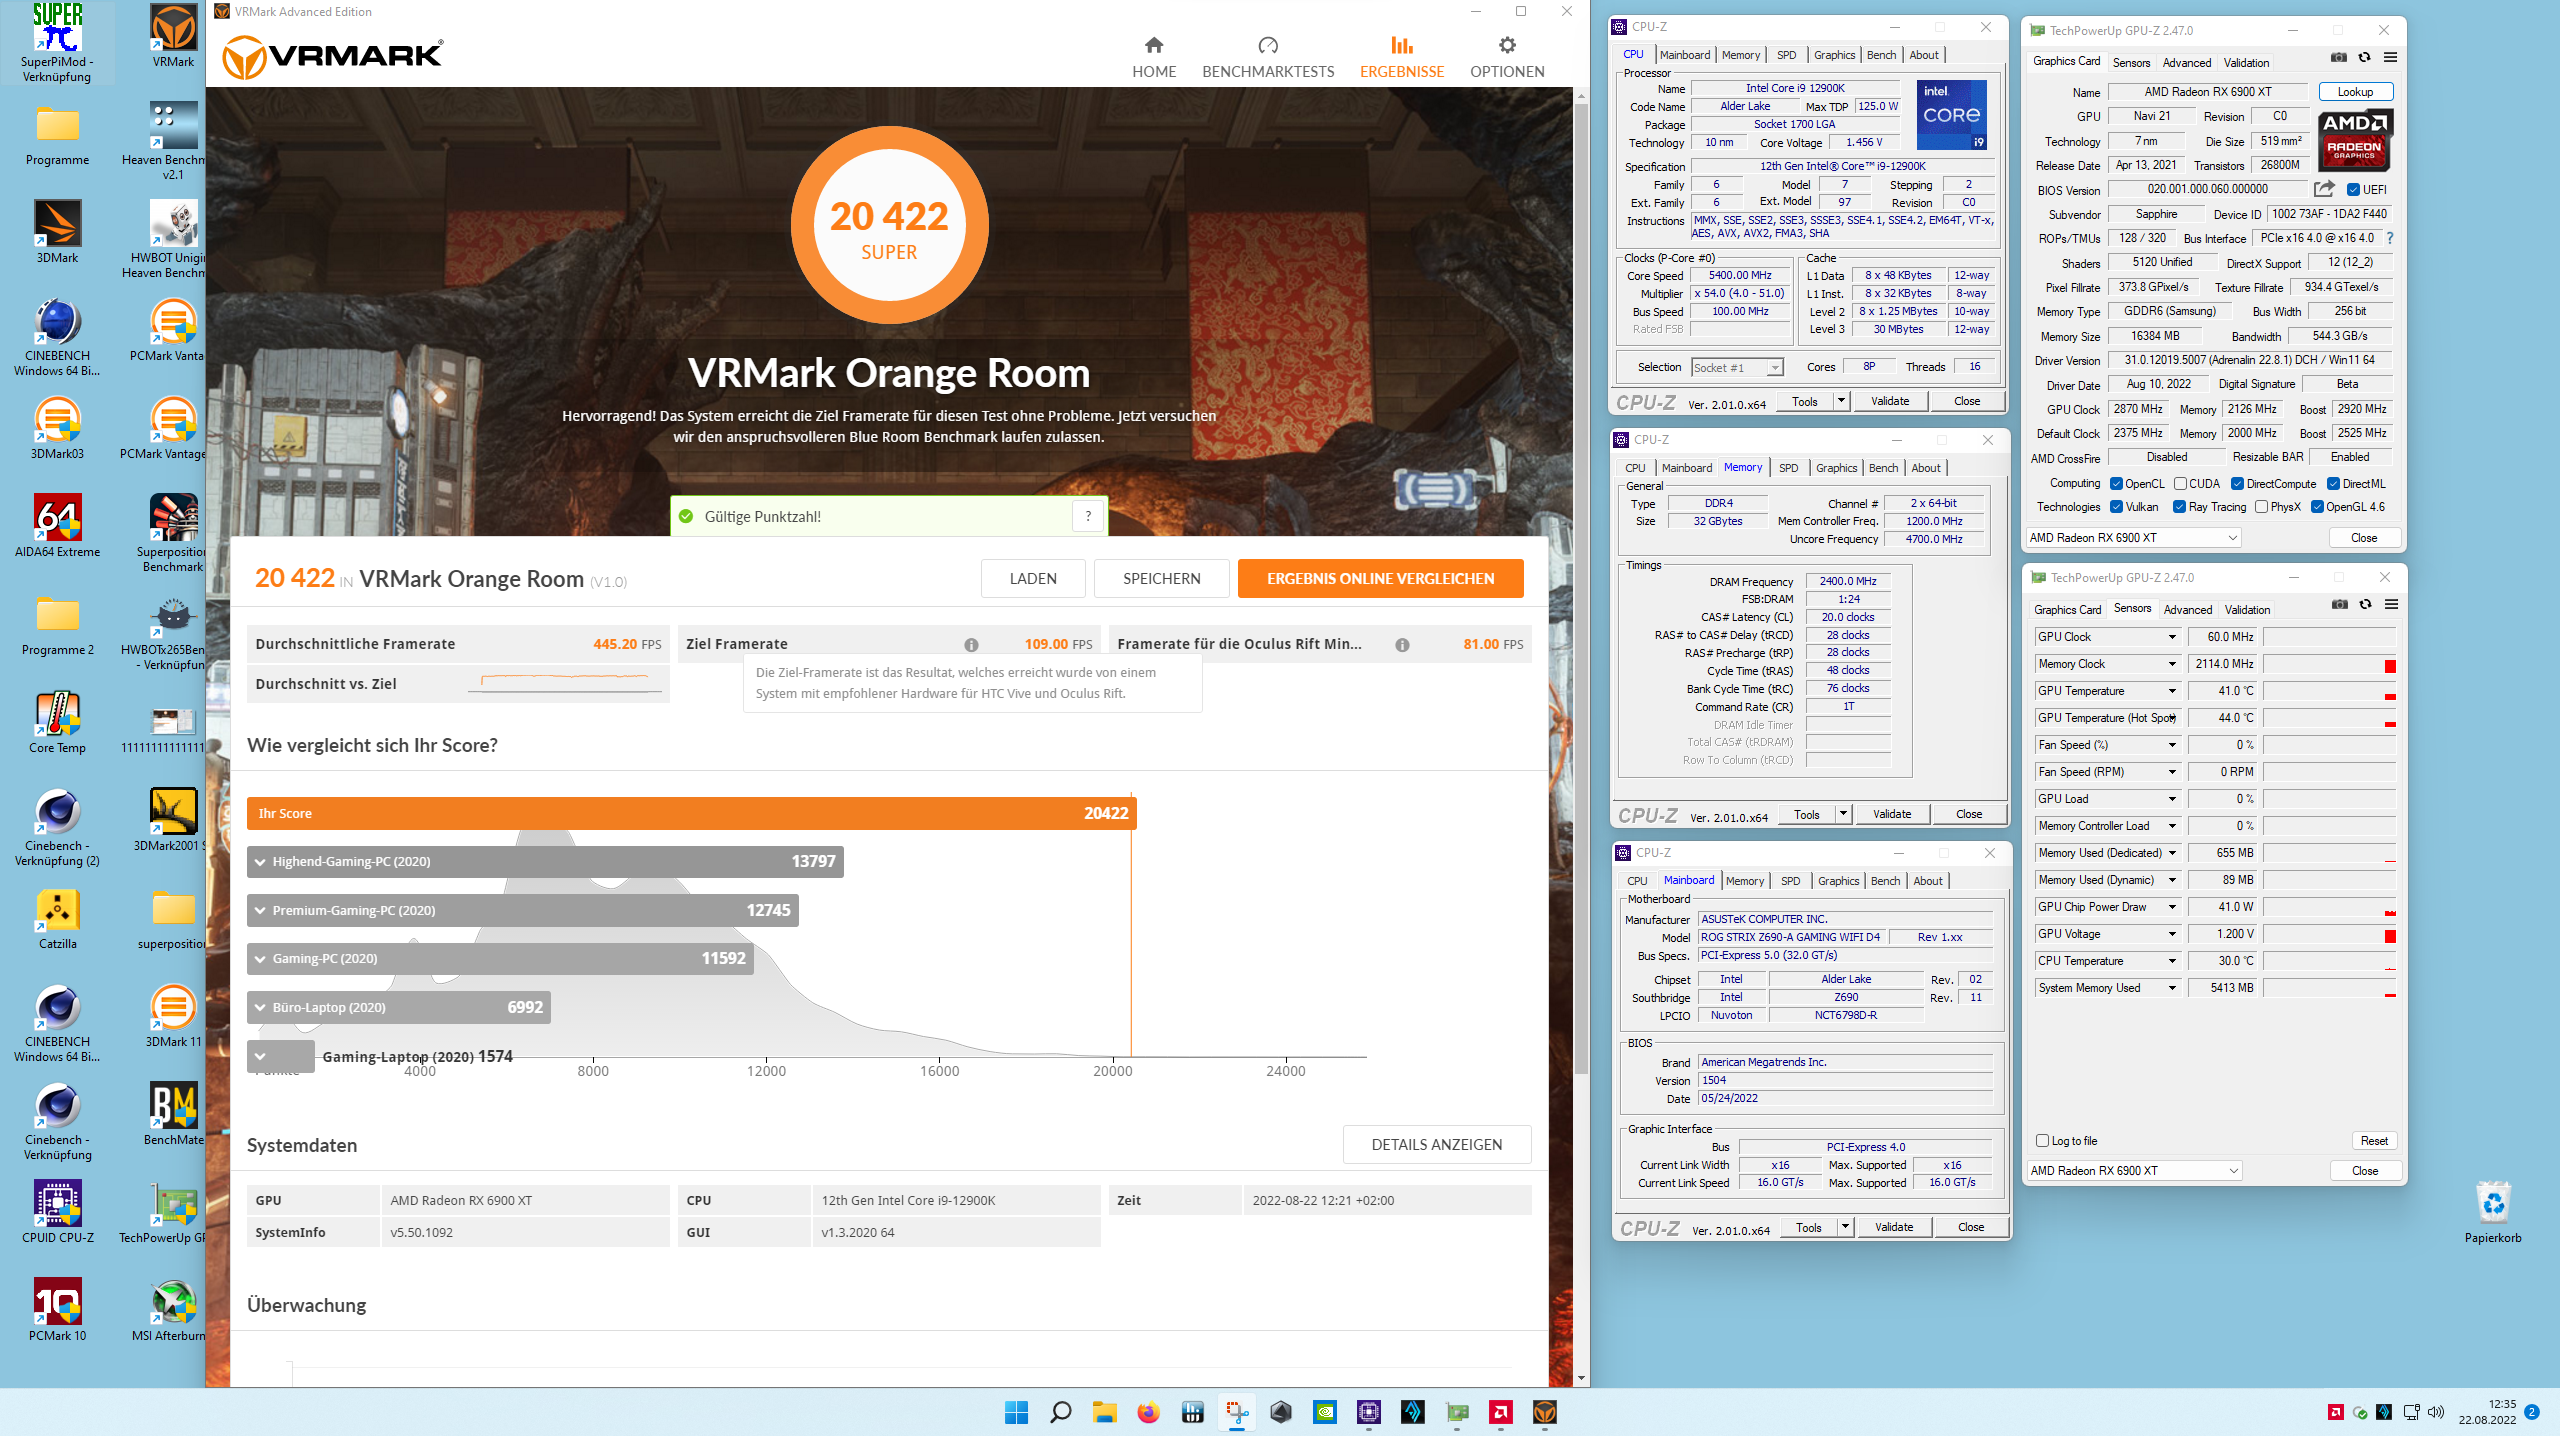Toggle the UEFI checkbox in GPU-Z
2560x1436 pixels.
[2354, 189]
